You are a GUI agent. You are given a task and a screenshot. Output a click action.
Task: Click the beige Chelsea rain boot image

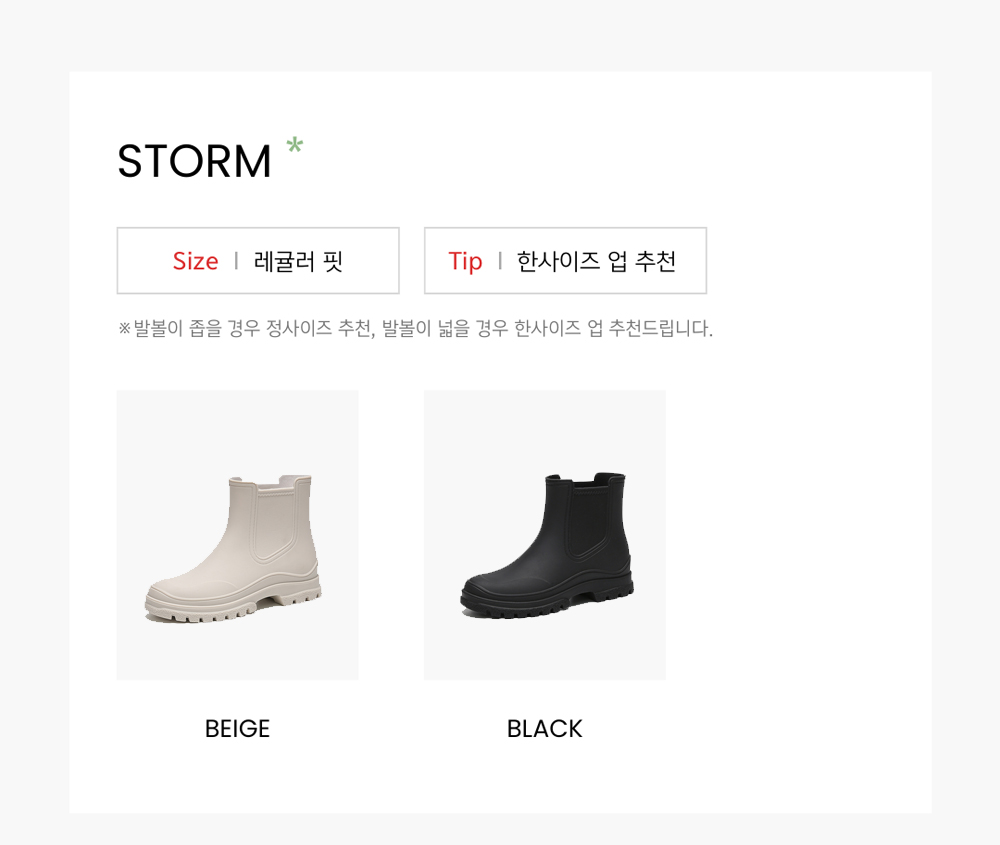pos(233,548)
